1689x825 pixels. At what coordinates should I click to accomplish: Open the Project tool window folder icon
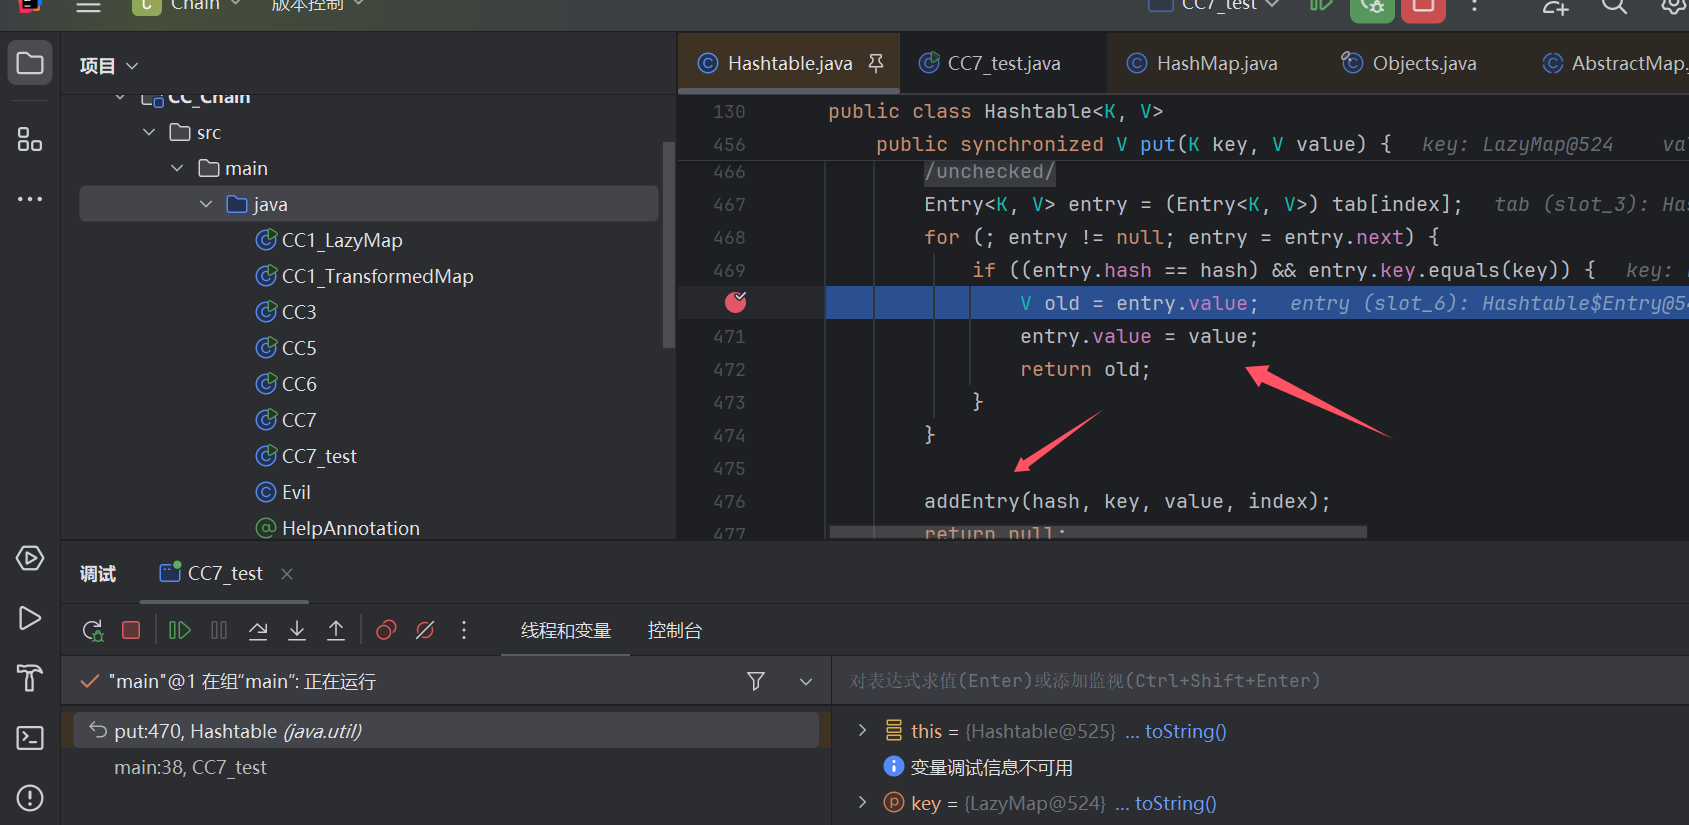[x=30, y=63]
